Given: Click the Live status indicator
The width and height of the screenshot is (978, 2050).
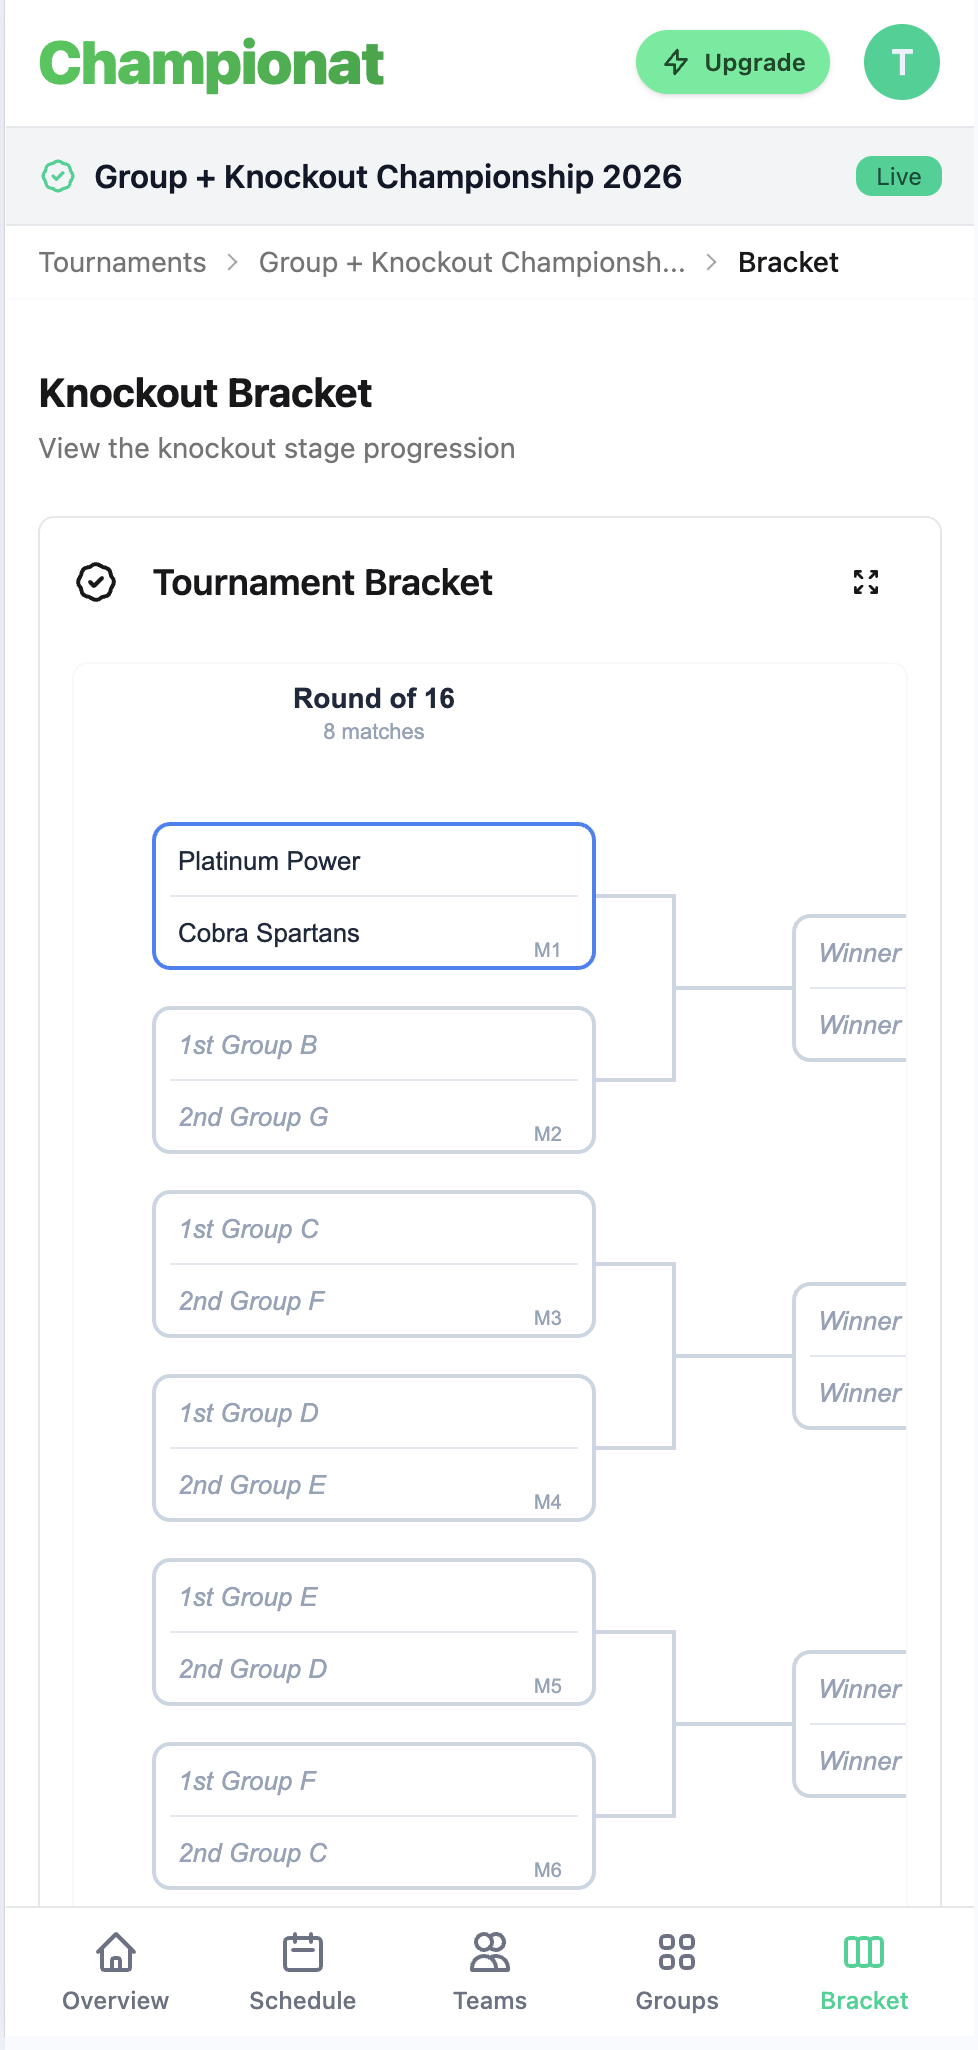Looking at the screenshot, I should (897, 176).
